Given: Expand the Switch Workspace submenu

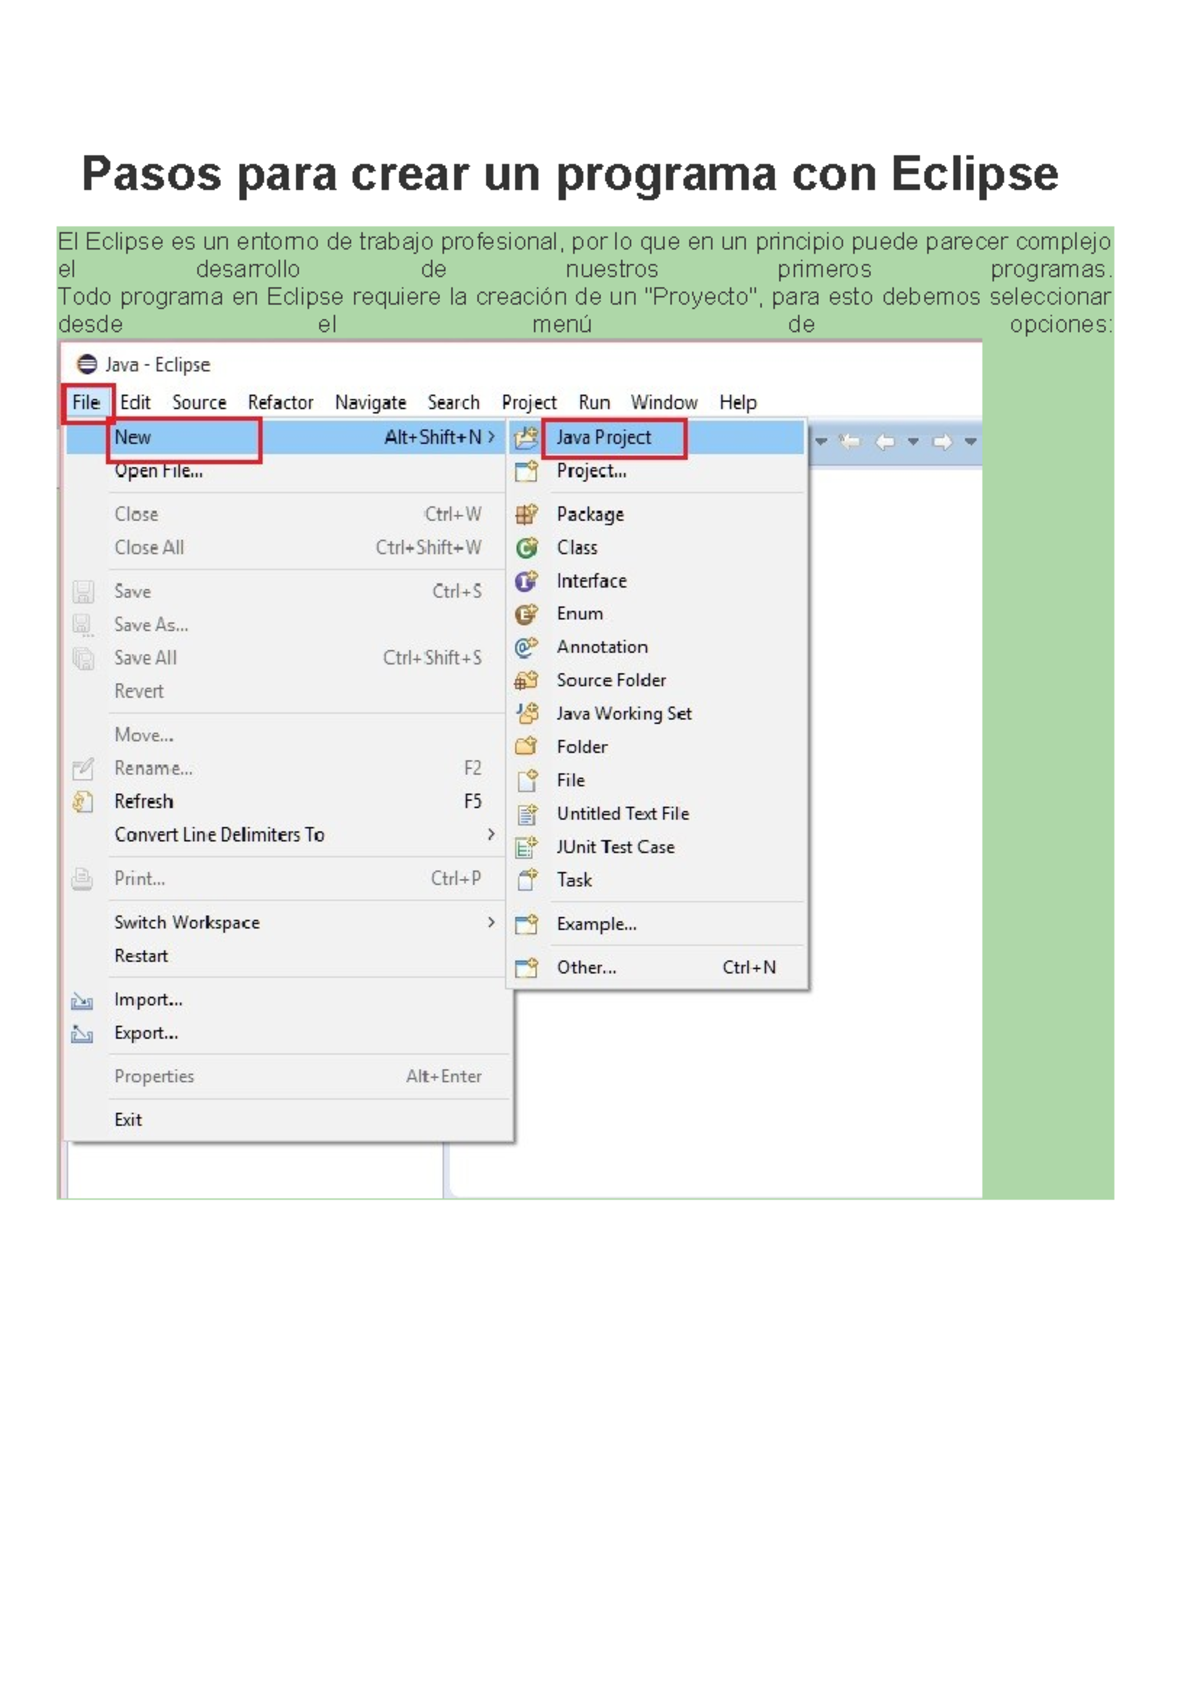Looking at the screenshot, I should [x=491, y=922].
